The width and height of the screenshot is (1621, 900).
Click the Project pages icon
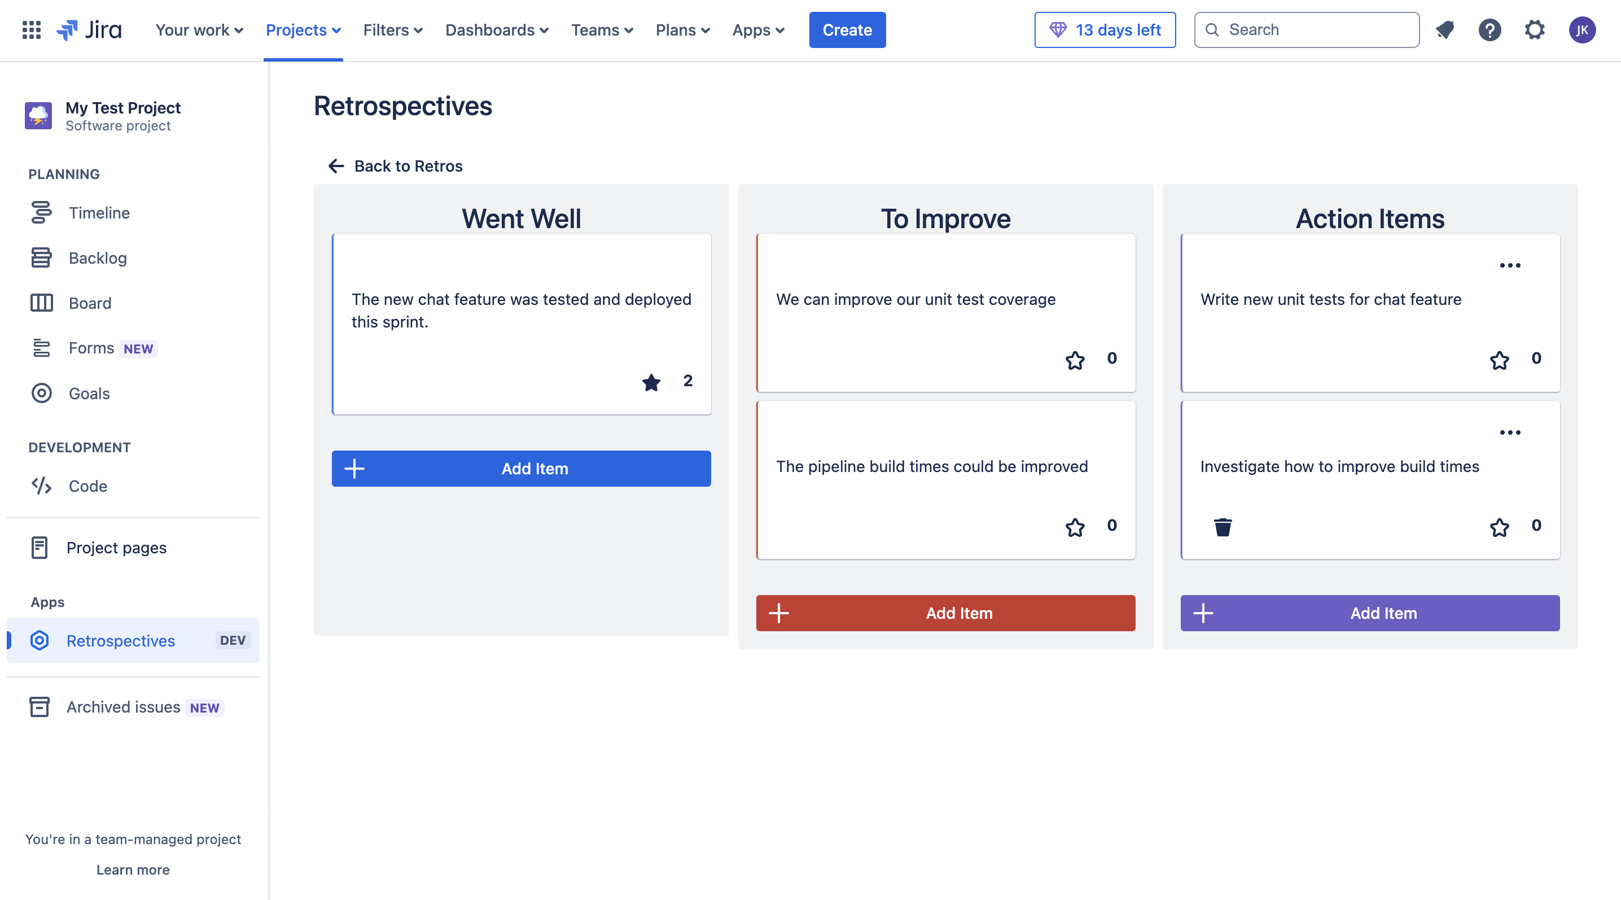tap(39, 548)
